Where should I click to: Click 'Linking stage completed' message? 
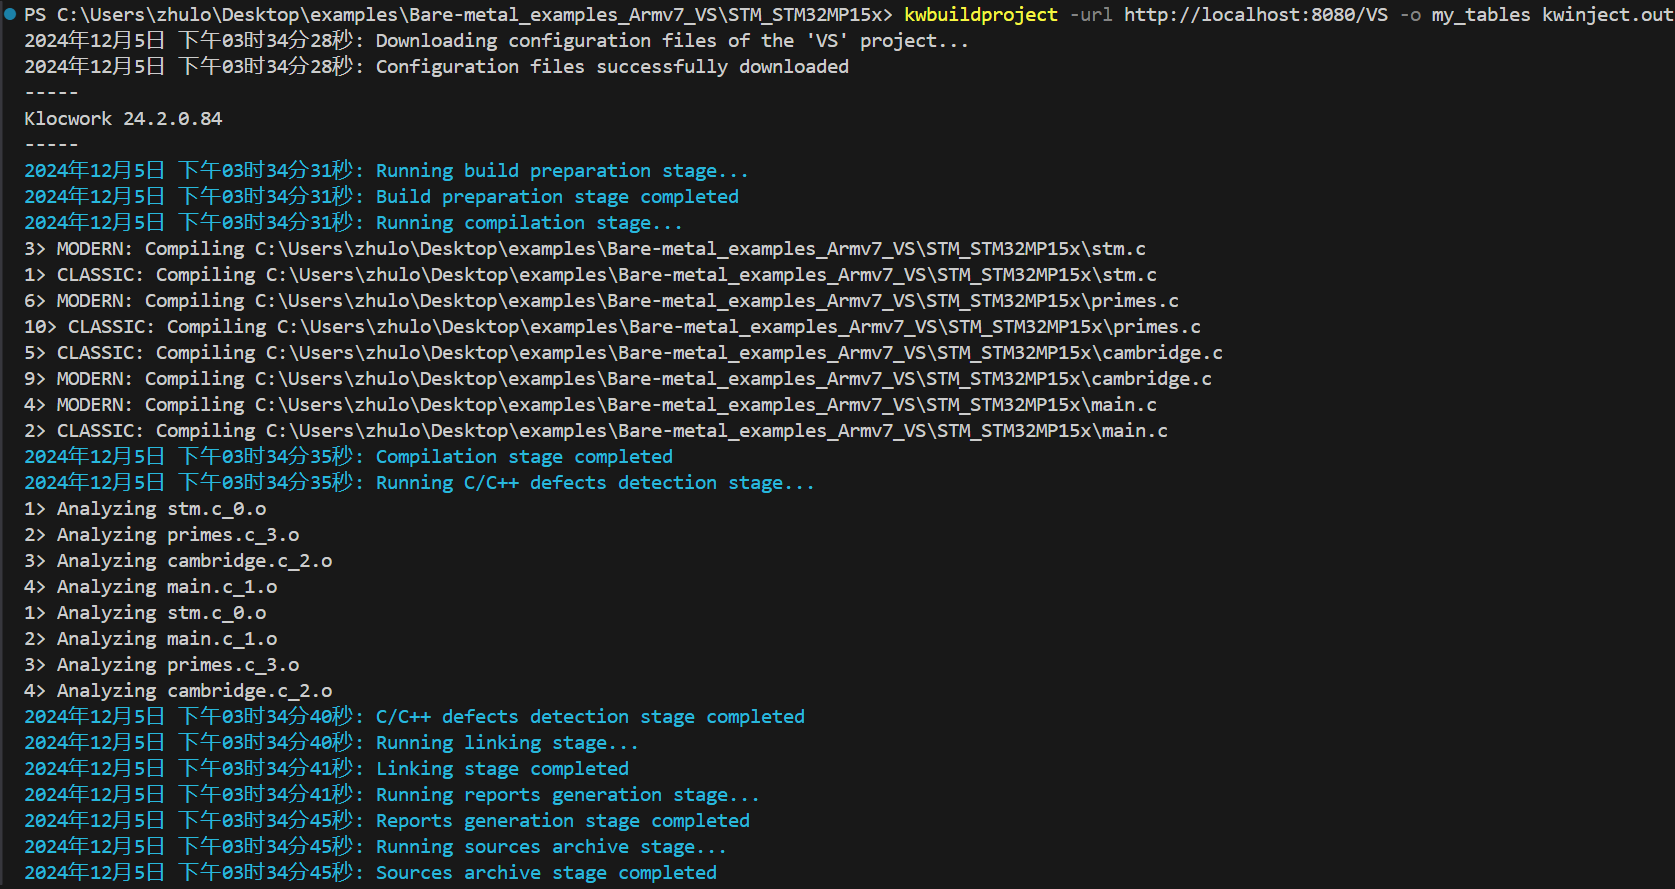[502, 769]
